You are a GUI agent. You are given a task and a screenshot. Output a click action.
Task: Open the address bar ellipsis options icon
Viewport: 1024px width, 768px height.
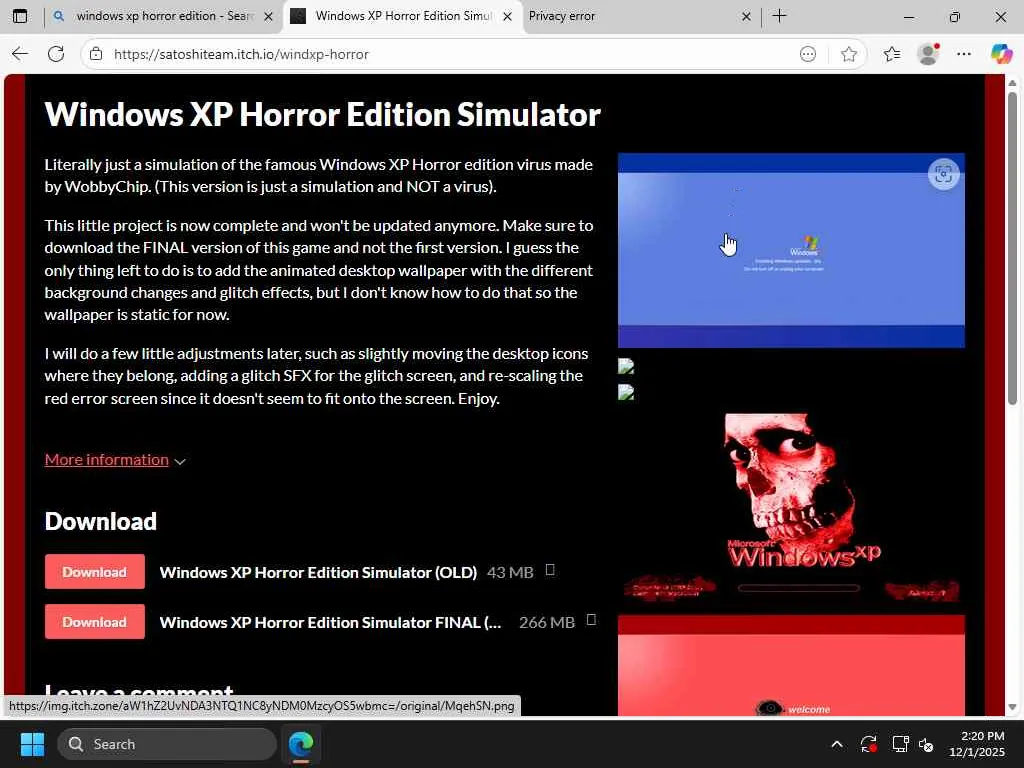pyautogui.click(x=808, y=54)
